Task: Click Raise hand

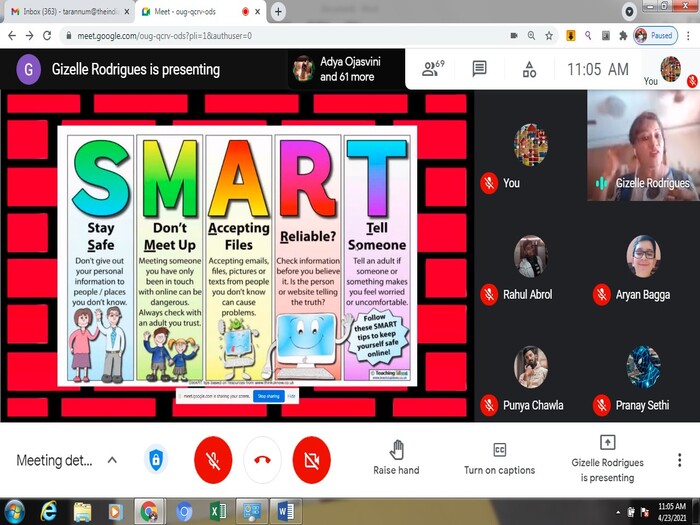Action: (396, 457)
